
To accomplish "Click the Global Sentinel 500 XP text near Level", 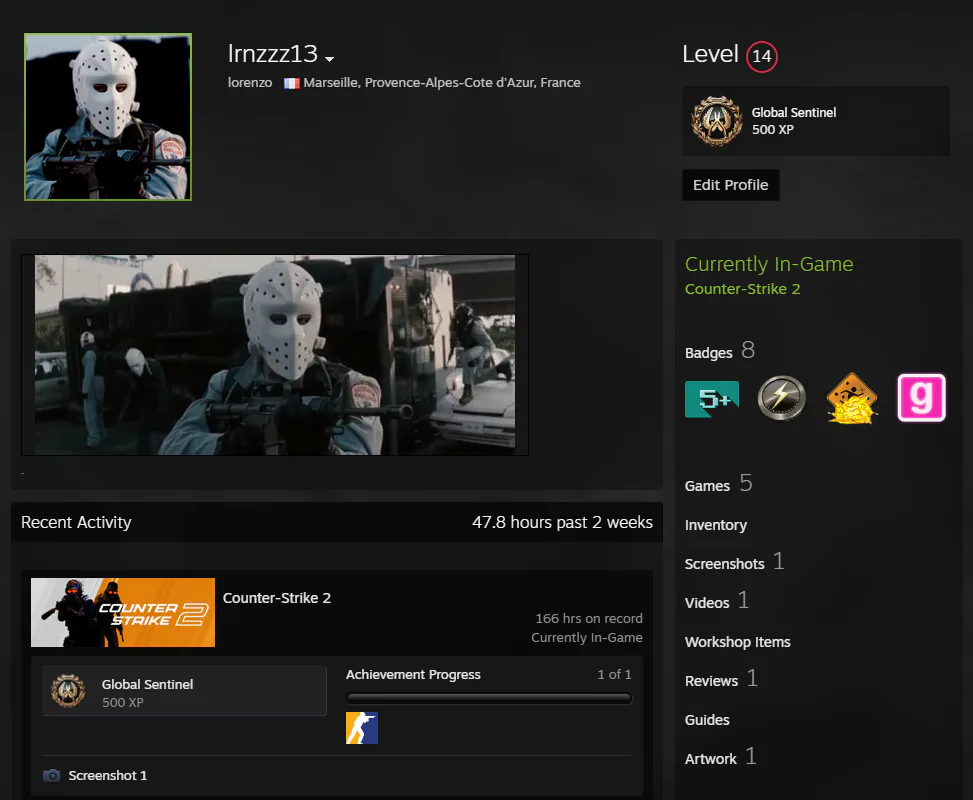I will click(x=794, y=121).
